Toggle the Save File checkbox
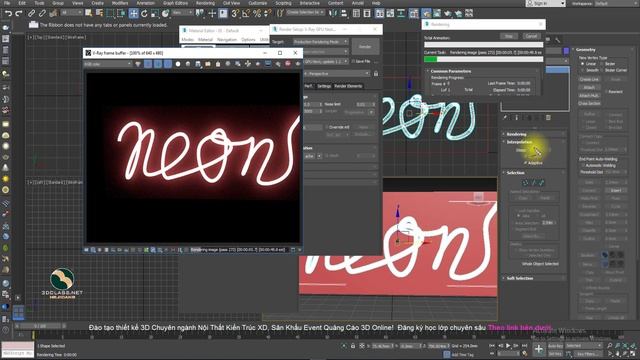Image resolution: width=640 pixels, height=360 pixels. tap(353, 61)
